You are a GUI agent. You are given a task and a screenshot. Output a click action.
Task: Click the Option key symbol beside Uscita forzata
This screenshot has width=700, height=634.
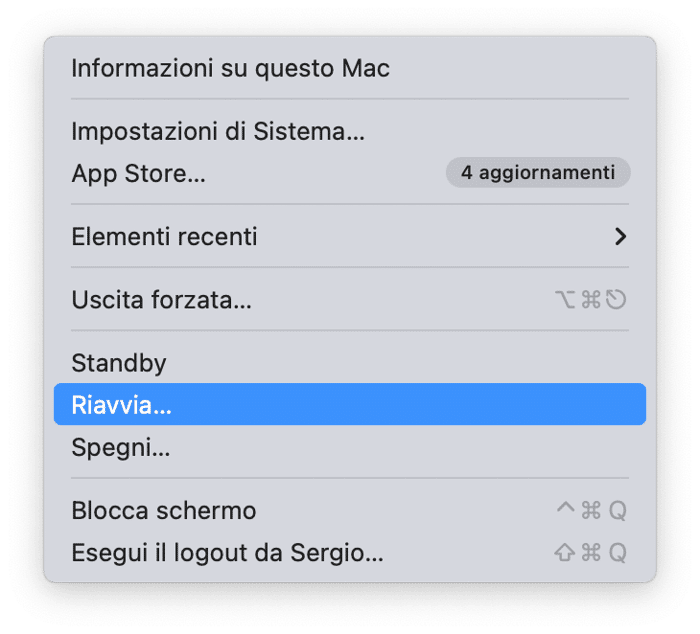(x=566, y=299)
